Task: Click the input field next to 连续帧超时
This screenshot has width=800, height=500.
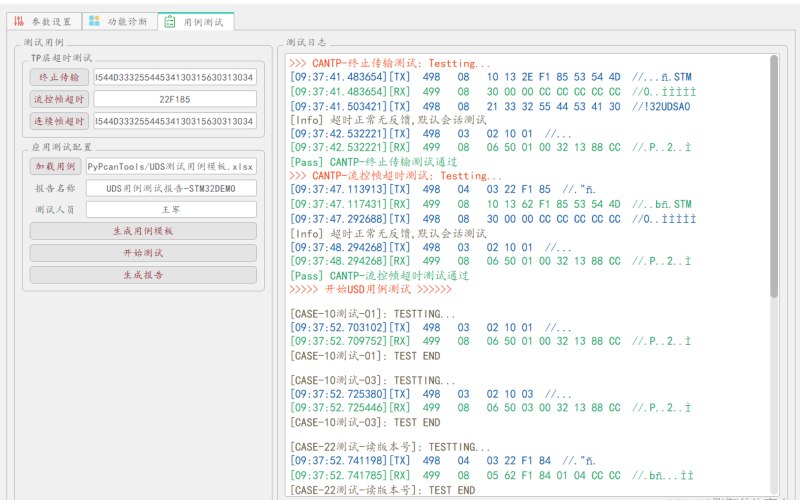Action: point(175,121)
